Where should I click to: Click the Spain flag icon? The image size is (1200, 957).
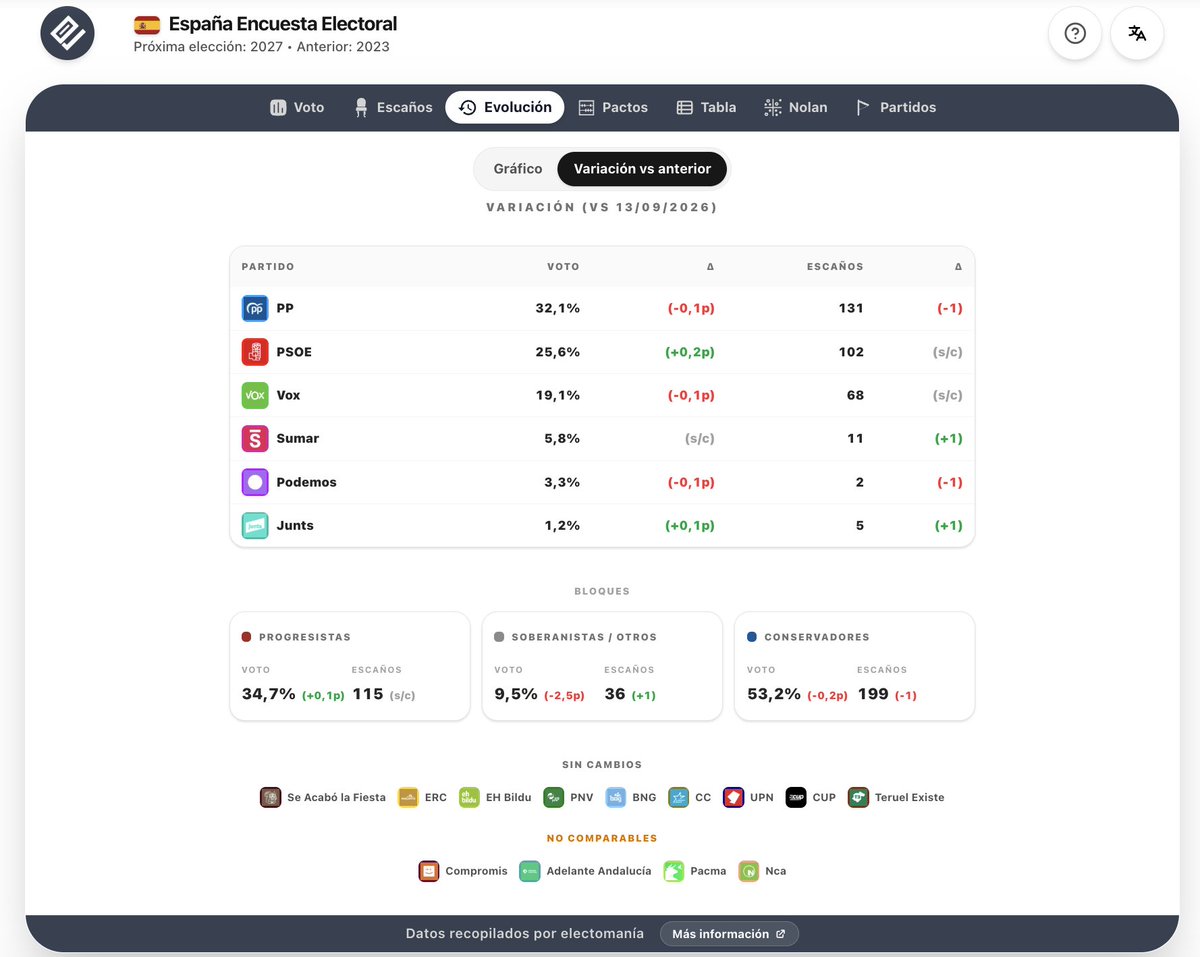(x=147, y=24)
